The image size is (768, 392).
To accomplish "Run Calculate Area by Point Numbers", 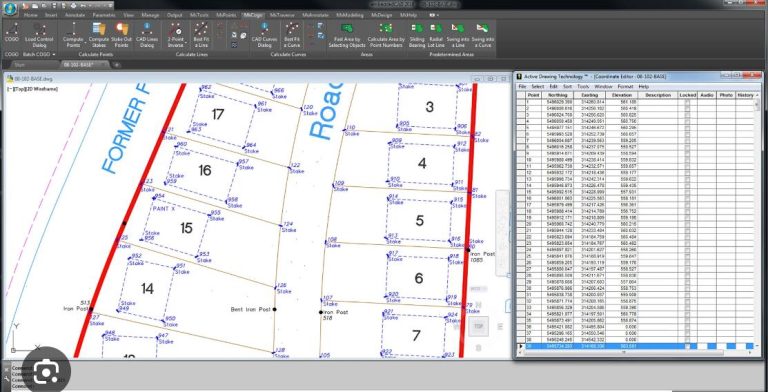I will coord(386,34).
